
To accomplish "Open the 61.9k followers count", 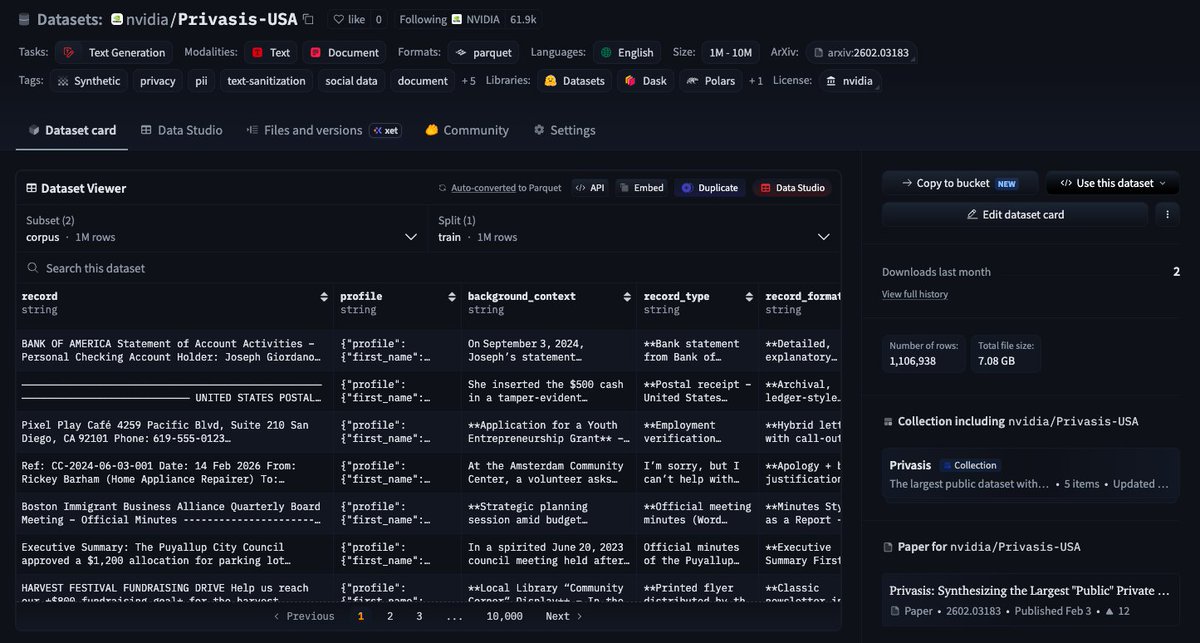I will click(x=523, y=19).
